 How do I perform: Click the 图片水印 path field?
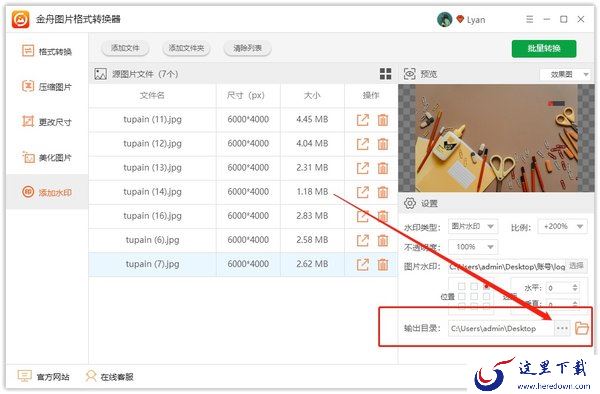coord(507,266)
